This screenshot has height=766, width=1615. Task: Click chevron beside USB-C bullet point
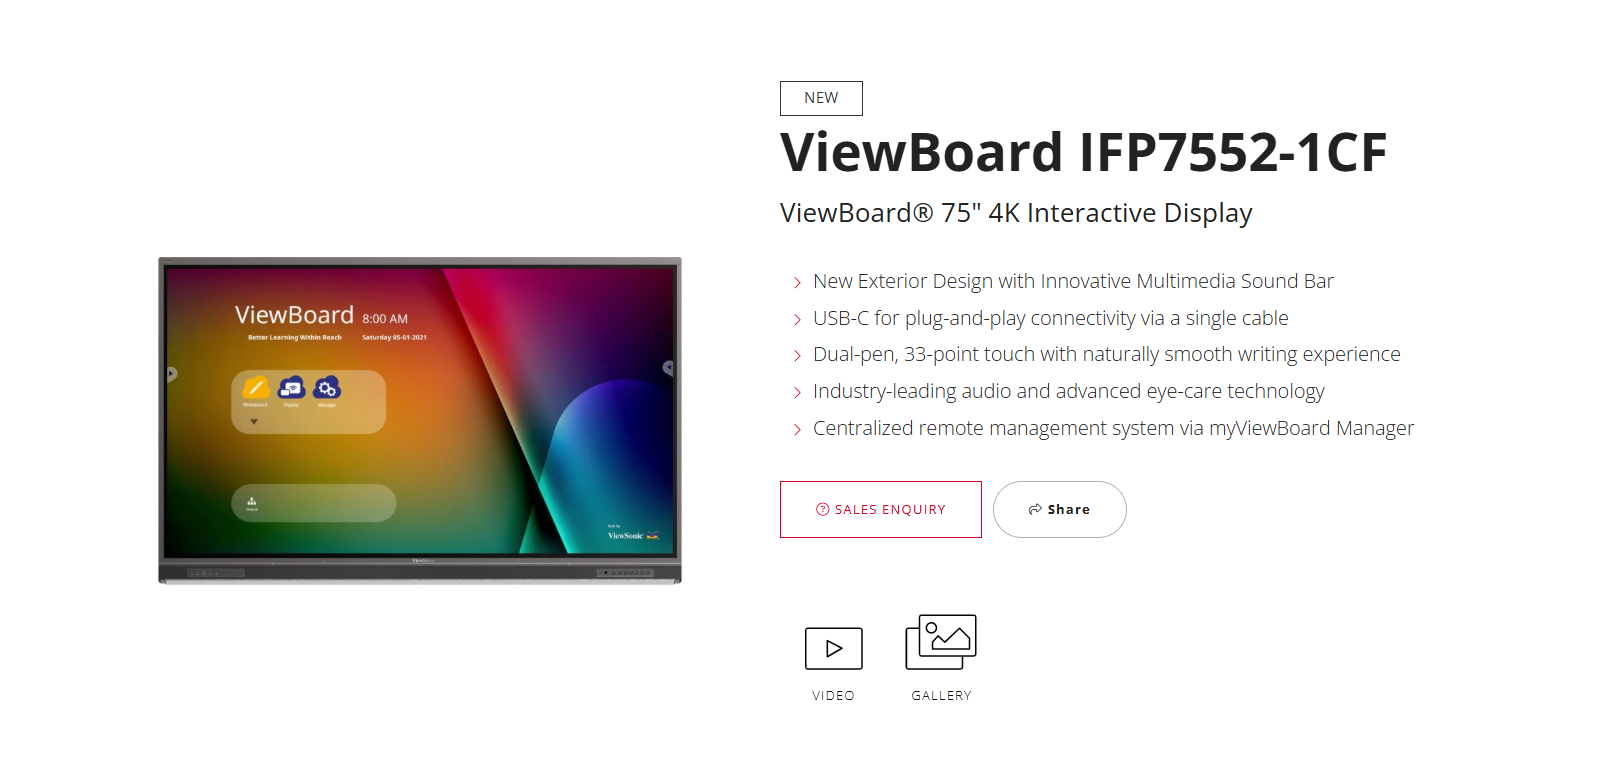pyautogui.click(x=797, y=320)
